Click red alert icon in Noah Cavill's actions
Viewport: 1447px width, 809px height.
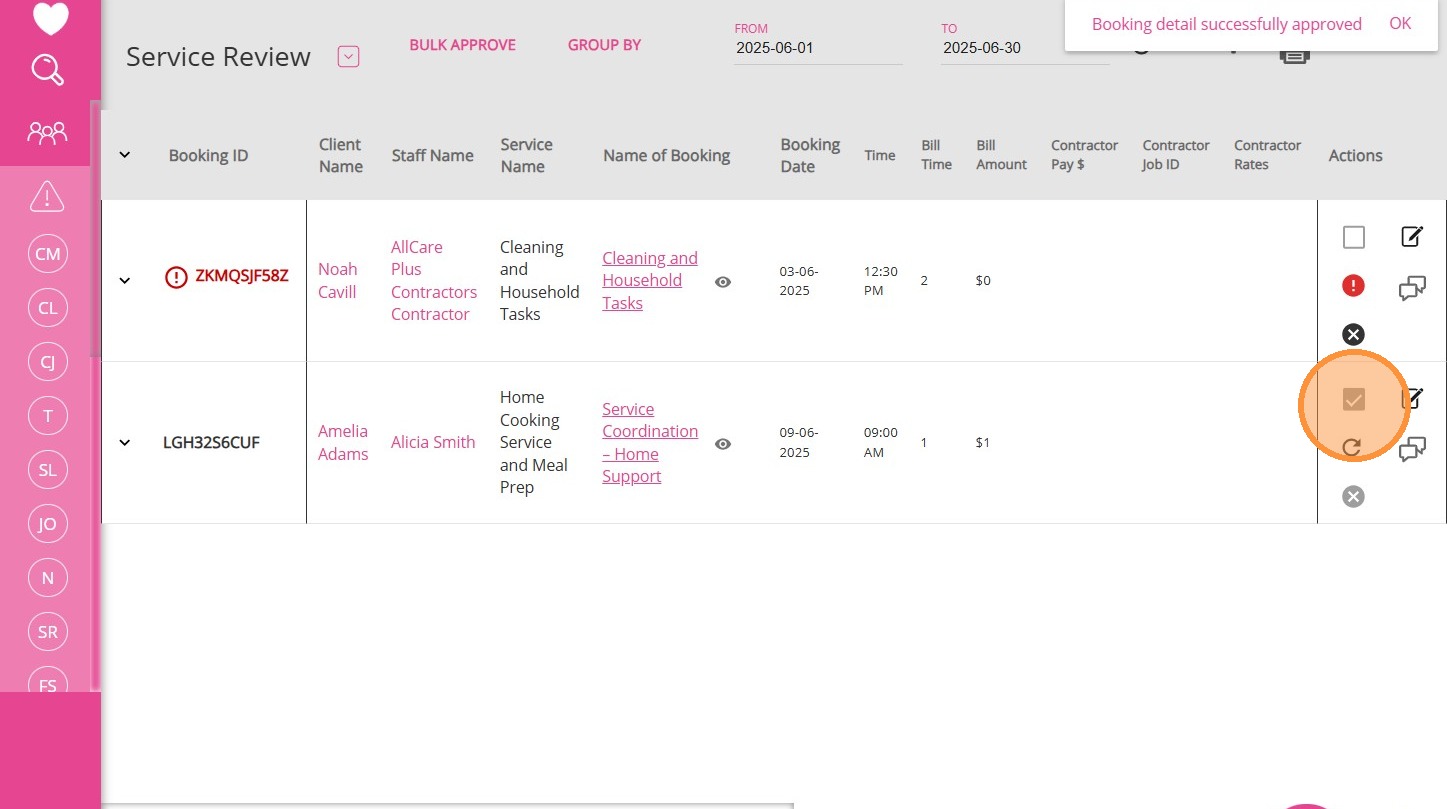[x=1353, y=287]
